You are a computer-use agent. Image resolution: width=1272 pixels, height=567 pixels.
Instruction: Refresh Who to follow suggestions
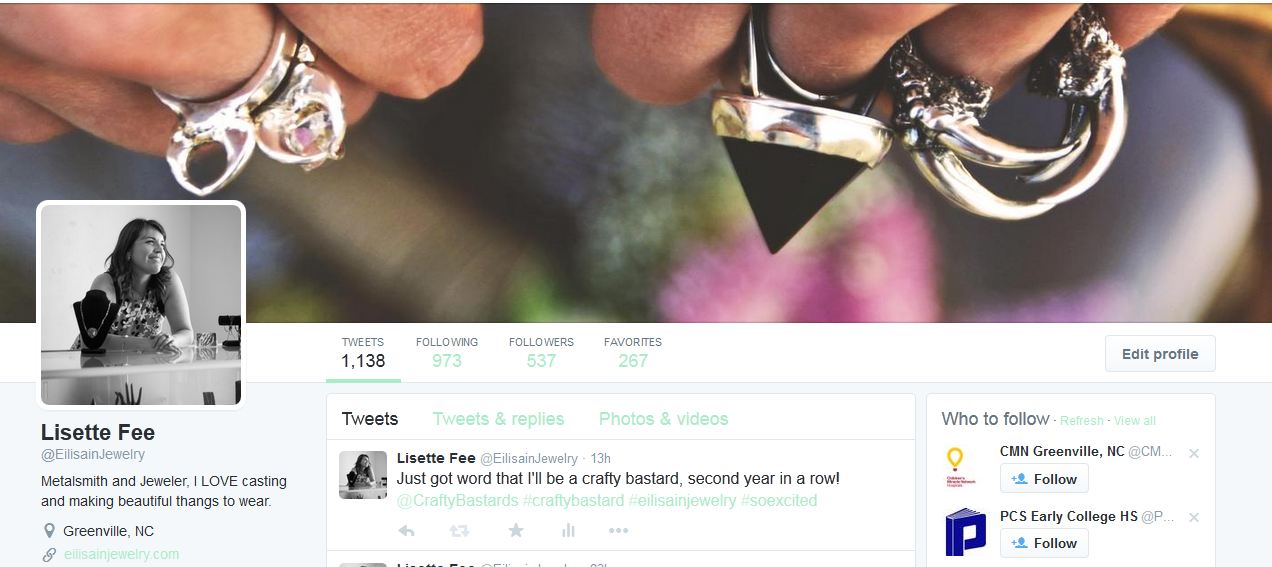pos(1082,421)
